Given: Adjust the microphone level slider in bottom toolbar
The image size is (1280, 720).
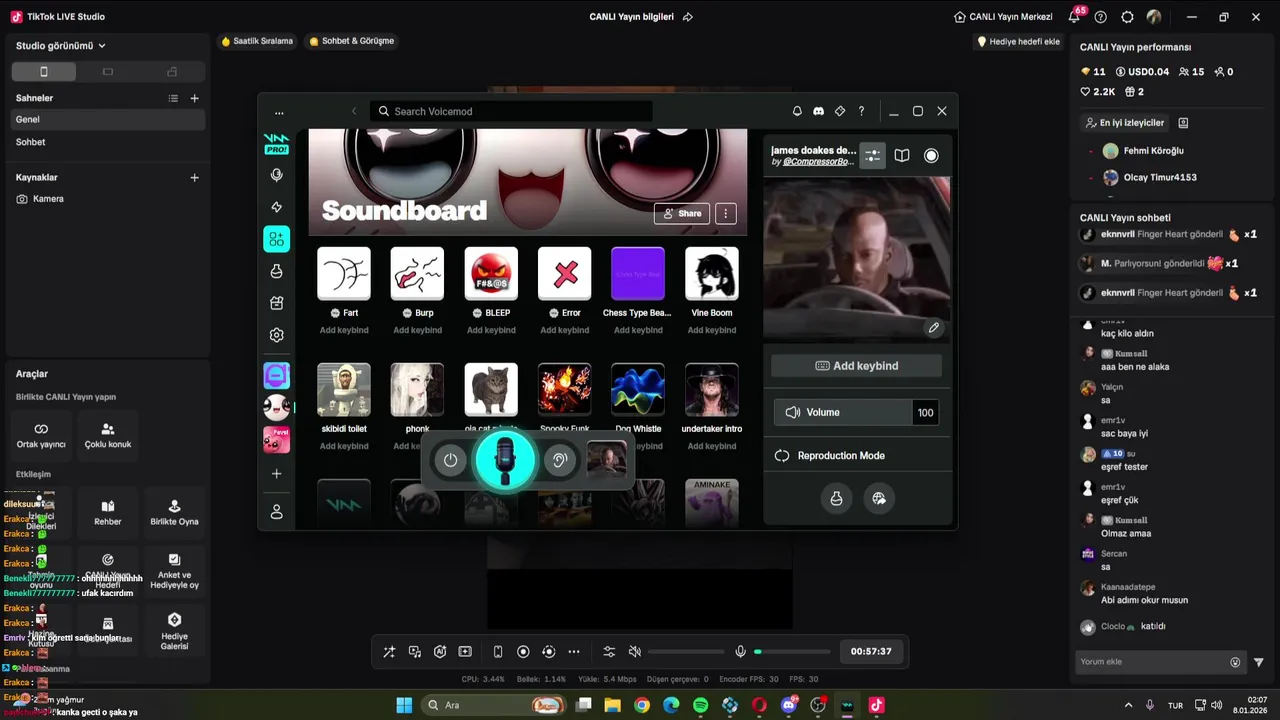Looking at the screenshot, I should 793,652.
